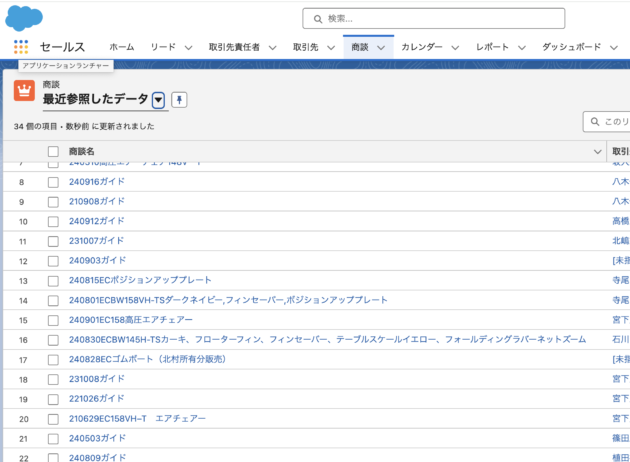The height and width of the screenshot is (462, 630).
Task: Select checkbox for 240828ECゴムボート row
Action: click(53, 360)
